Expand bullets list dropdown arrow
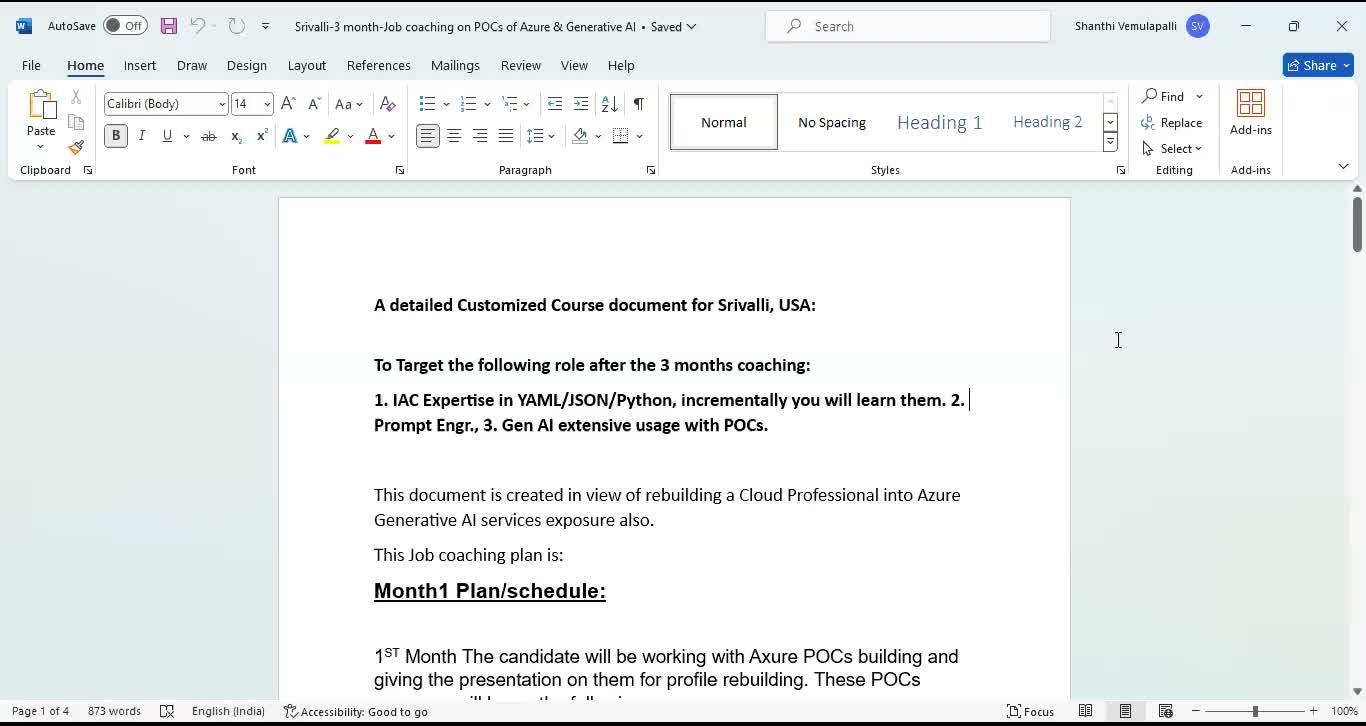 click(x=446, y=104)
